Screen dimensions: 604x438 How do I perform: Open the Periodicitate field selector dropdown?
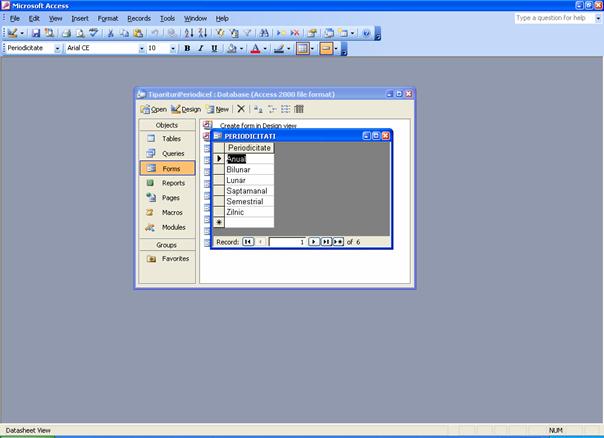click(57, 48)
